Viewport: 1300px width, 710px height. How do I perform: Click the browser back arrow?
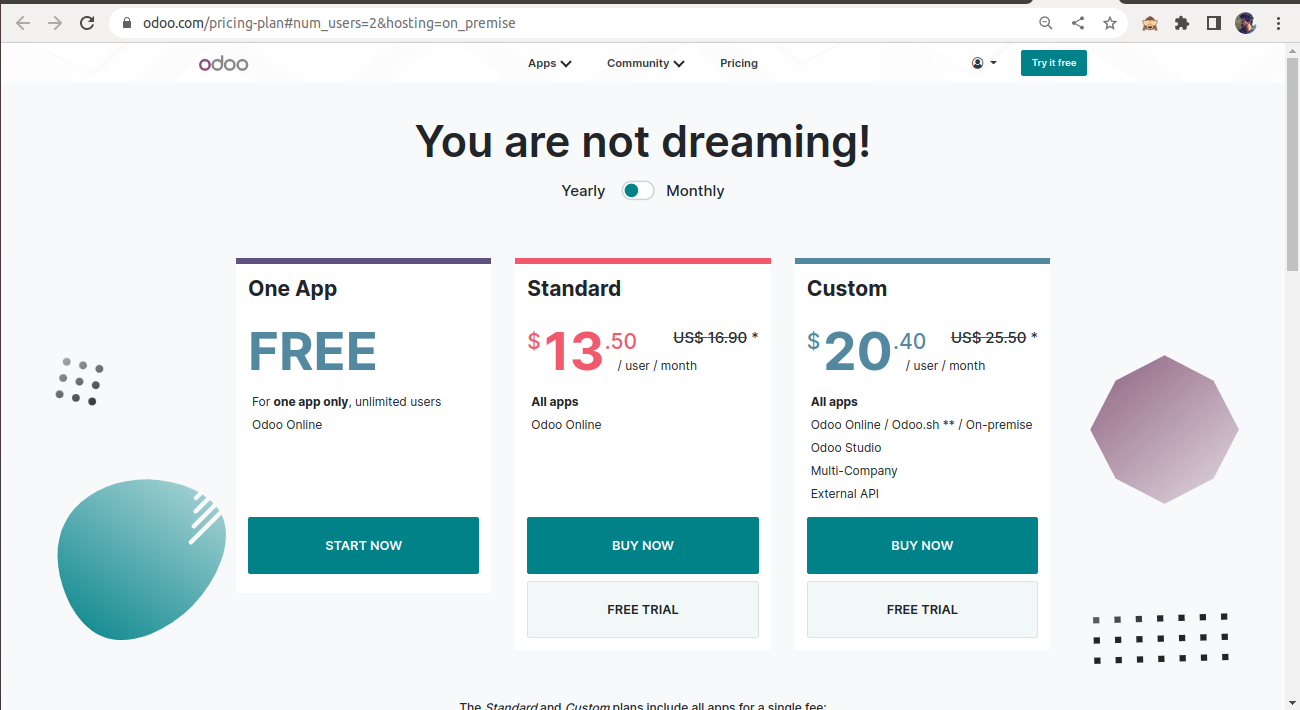(23, 23)
